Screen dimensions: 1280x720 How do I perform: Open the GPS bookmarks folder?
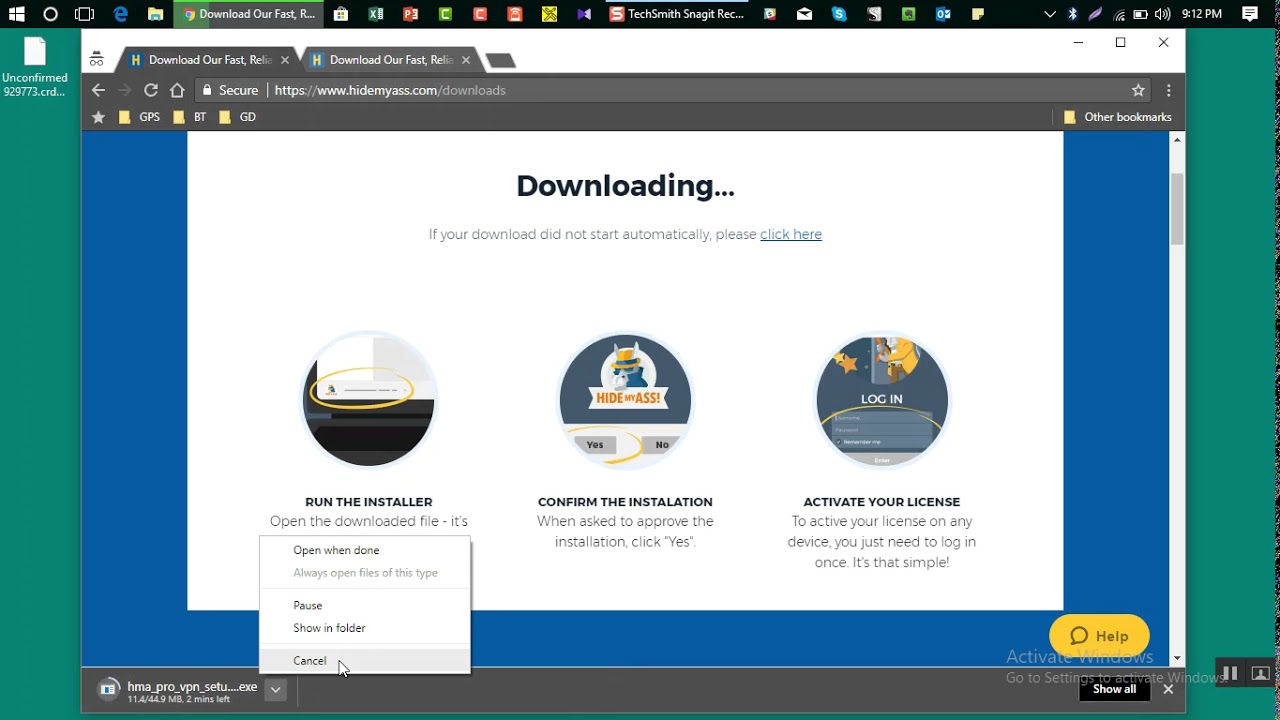139,117
